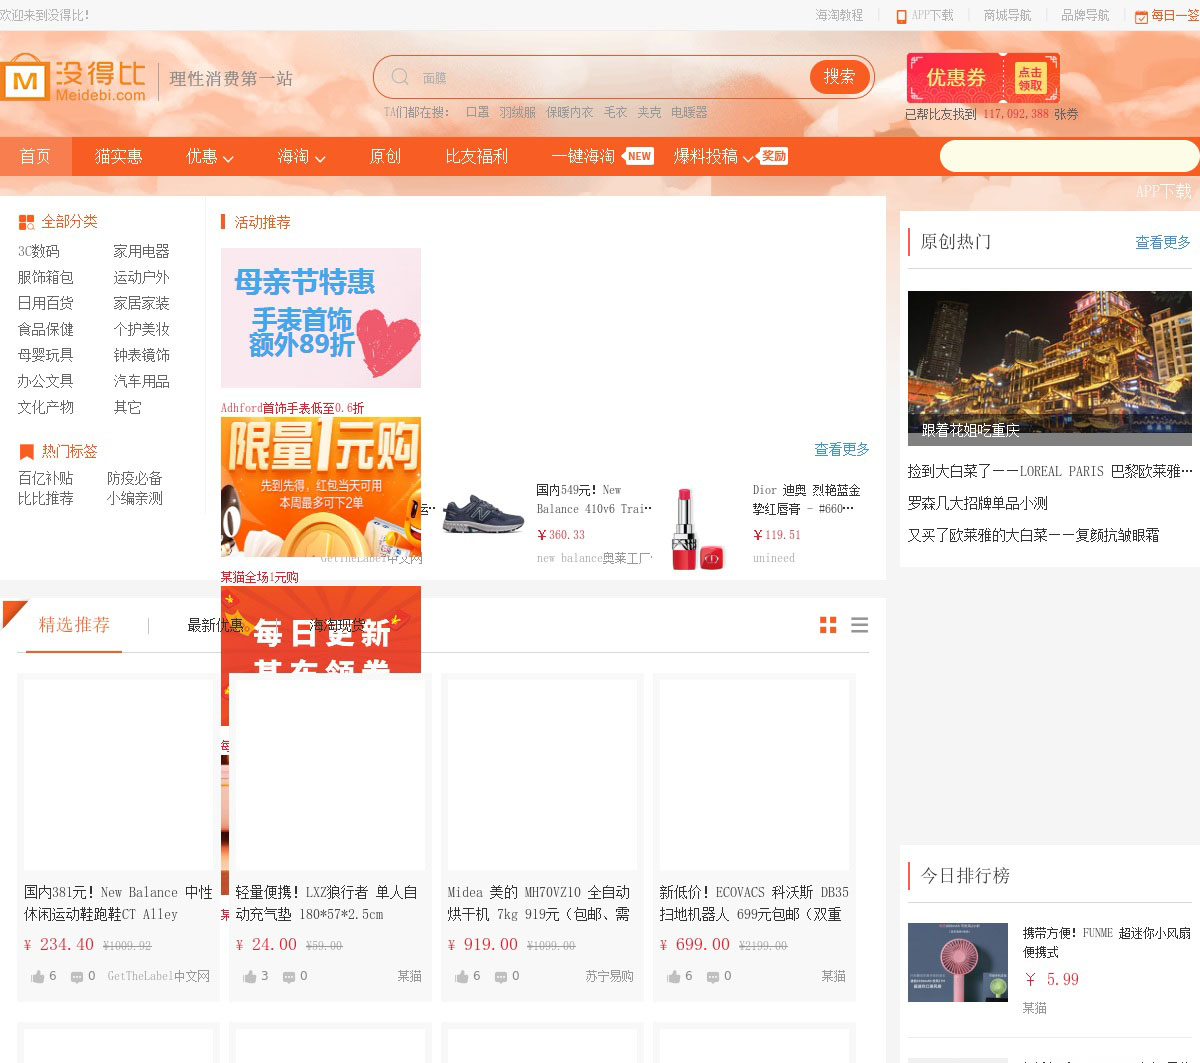Image resolution: width=1200 pixels, height=1063 pixels.
Task: Expand the 海淘 dropdown in navigation
Action: click(301, 157)
